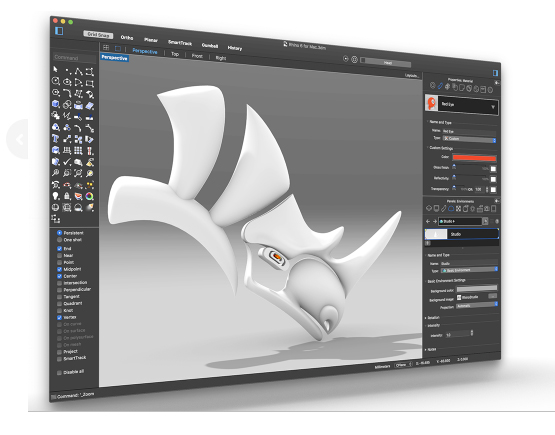Switch to the Top viewport tab

click(x=175, y=54)
